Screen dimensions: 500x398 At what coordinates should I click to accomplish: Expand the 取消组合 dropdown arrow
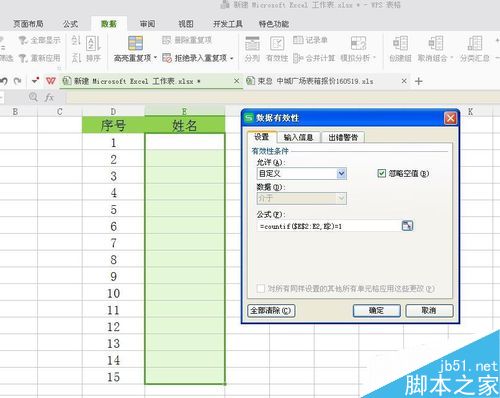pyautogui.click(x=452, y=58)
